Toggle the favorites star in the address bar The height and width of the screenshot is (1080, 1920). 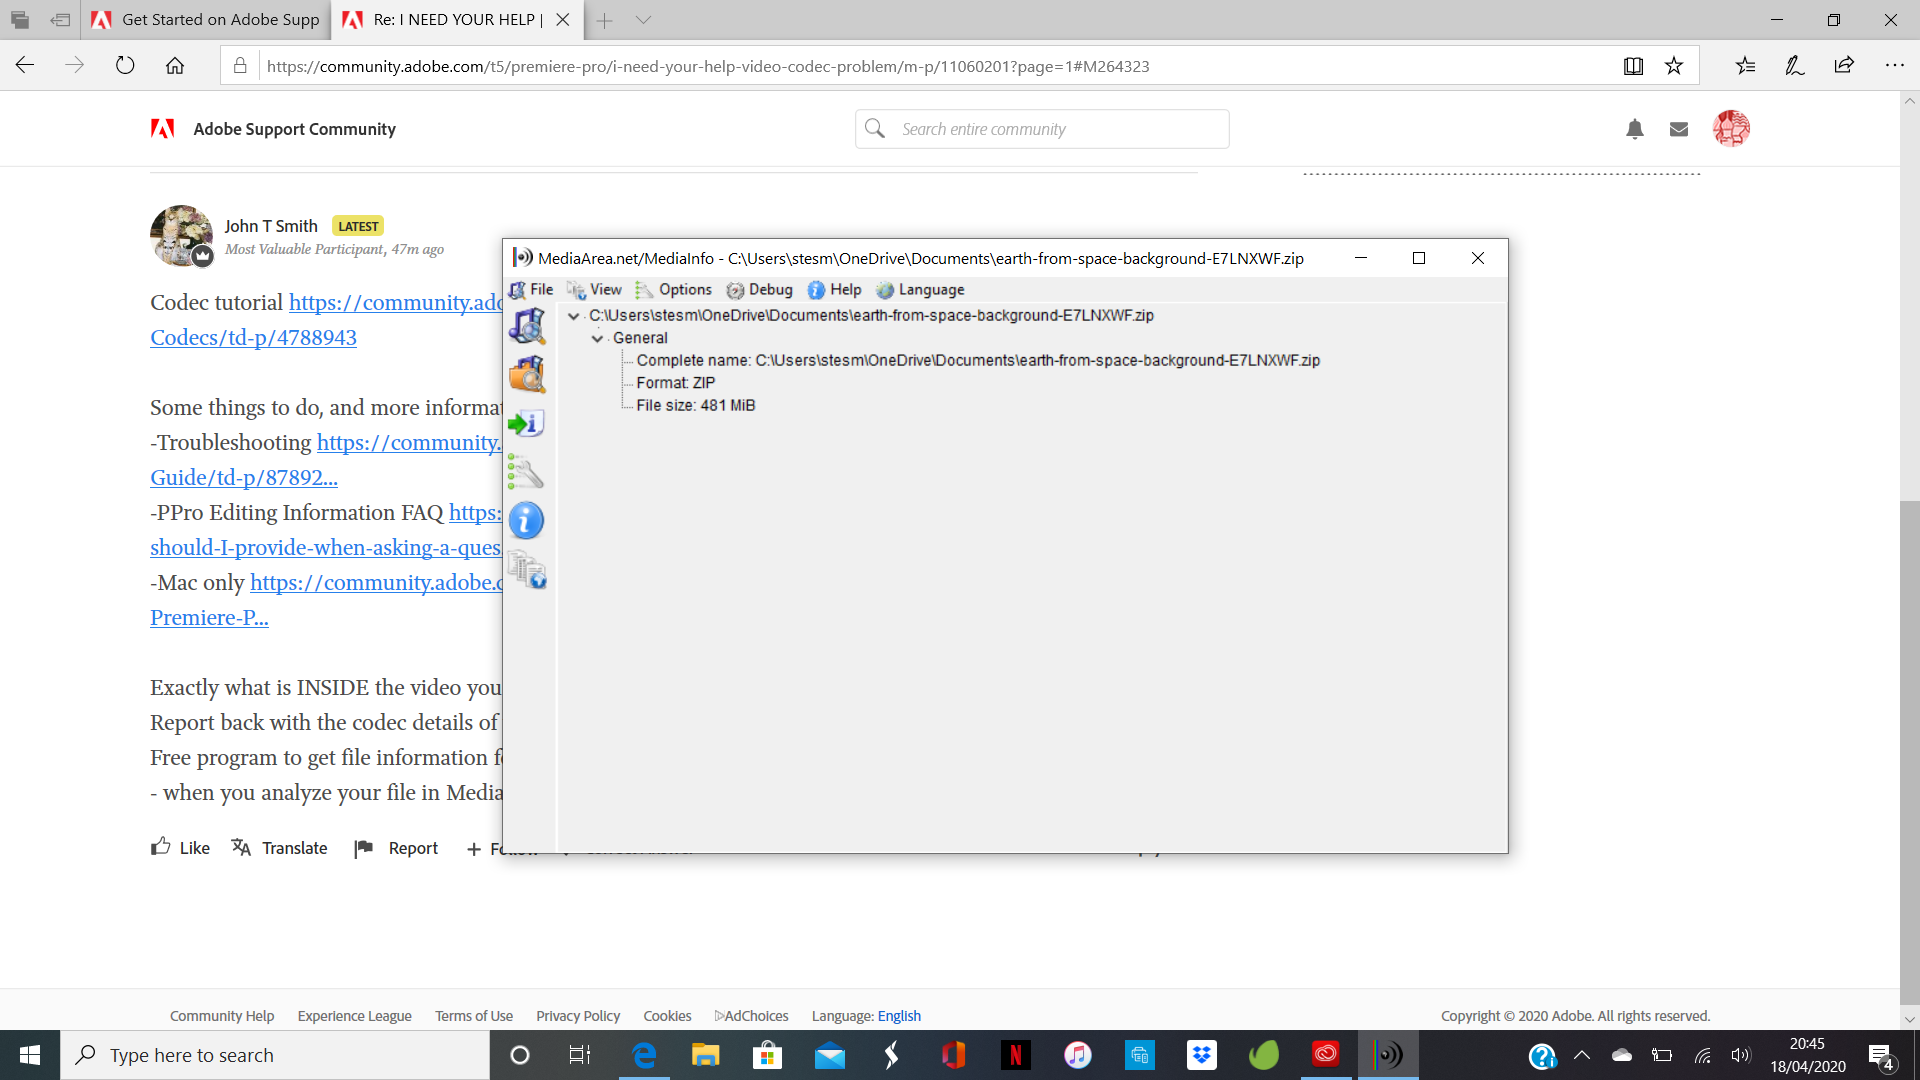click(x=1674, y=66)
